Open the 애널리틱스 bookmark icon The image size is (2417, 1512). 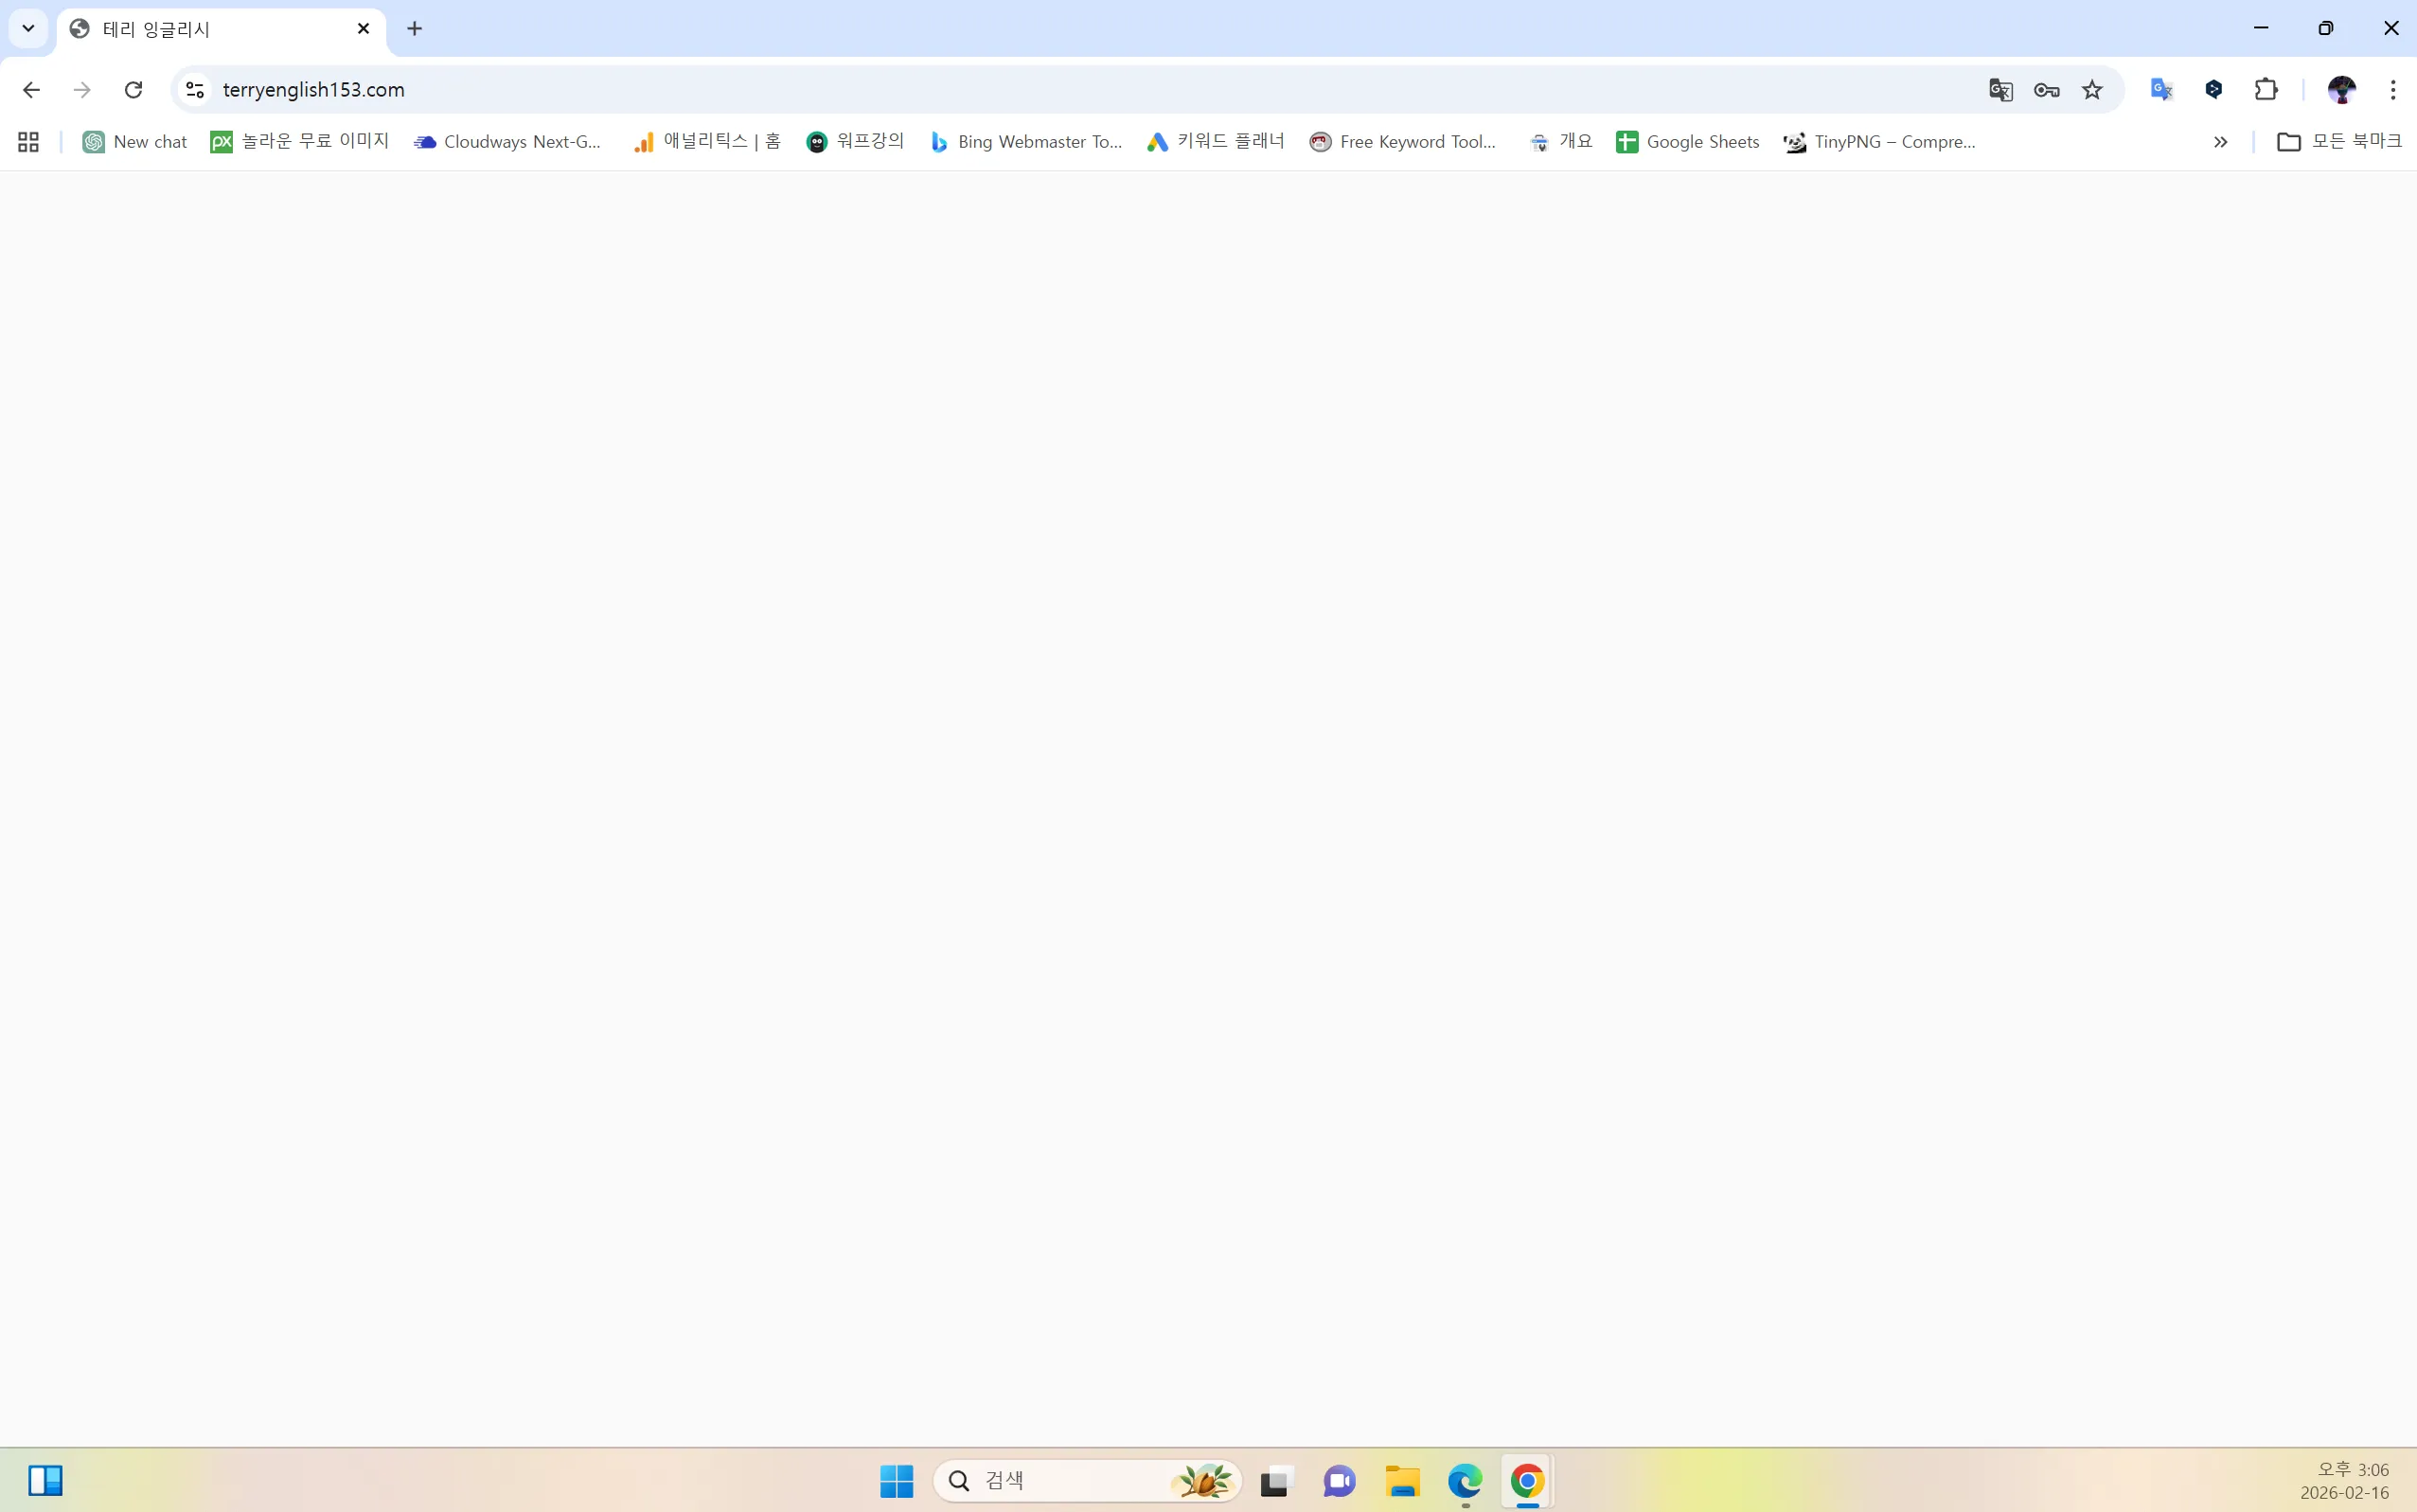click(644, 141)
